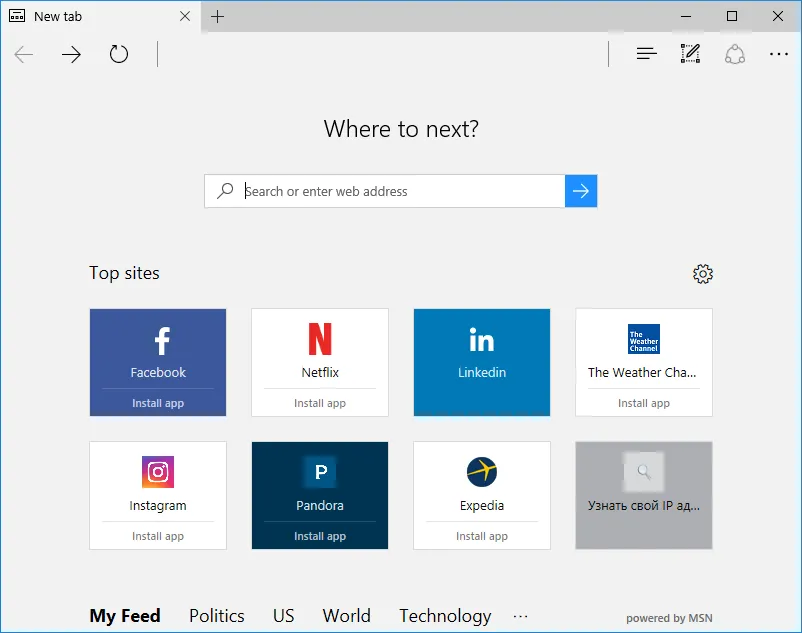Open the More actions menu

coord(778,54)
